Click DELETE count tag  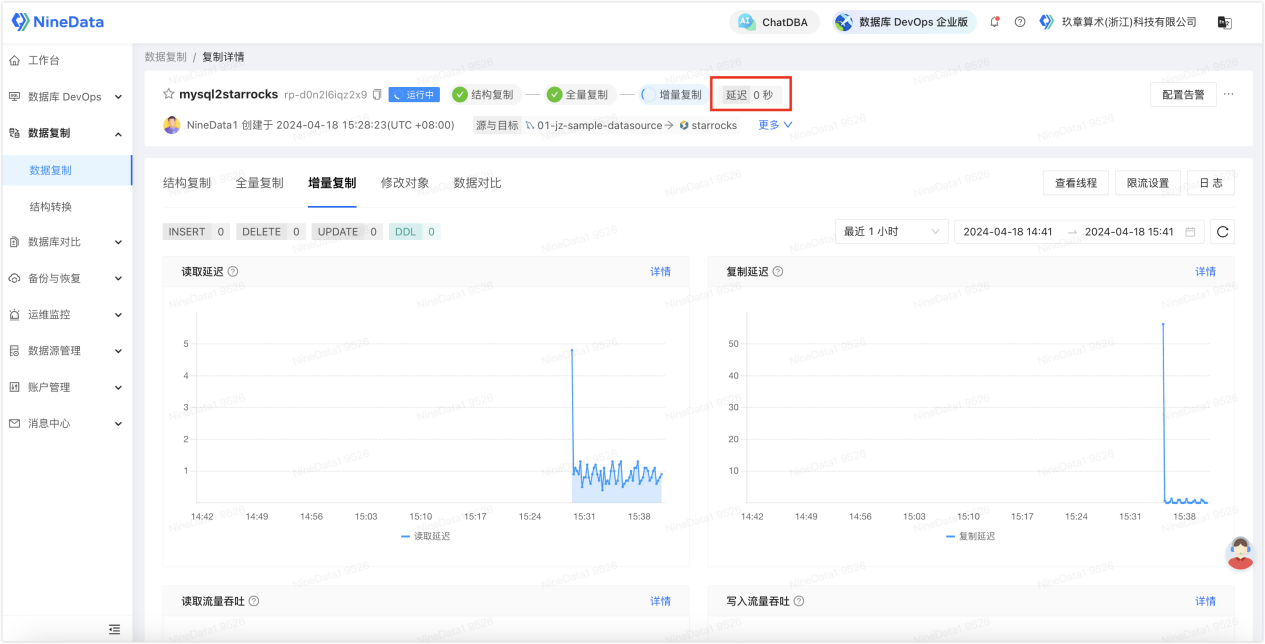click(270, 231)
